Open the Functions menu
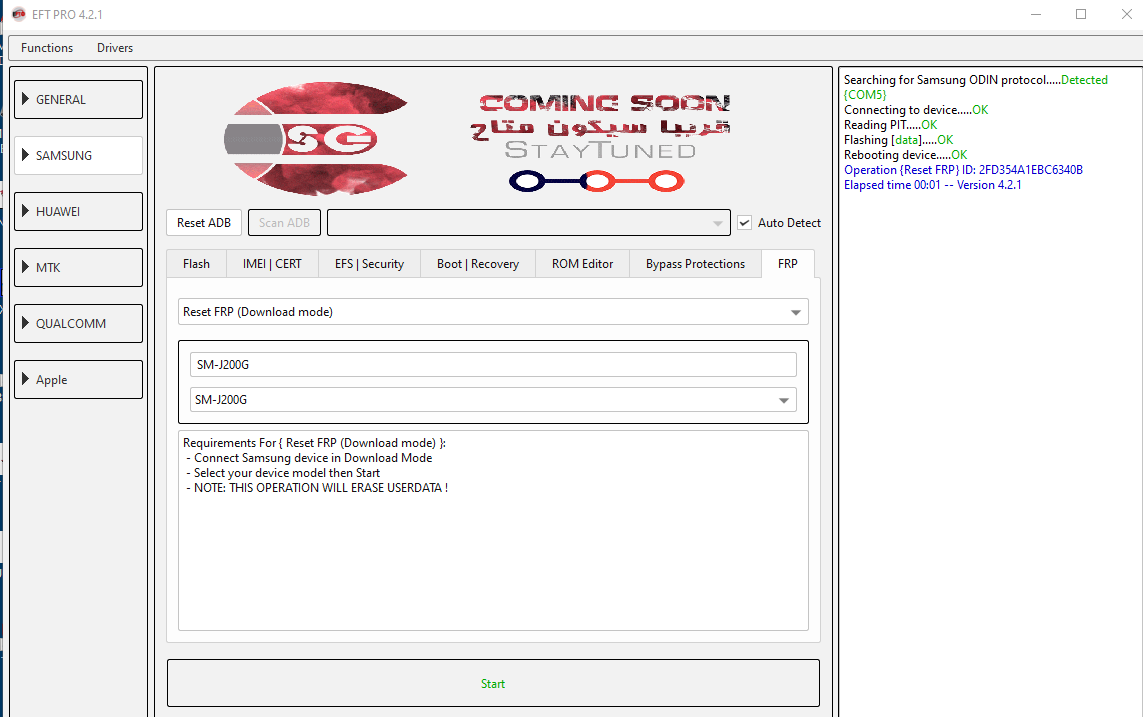The image size is (1143, 717). (x=47, y=48)
